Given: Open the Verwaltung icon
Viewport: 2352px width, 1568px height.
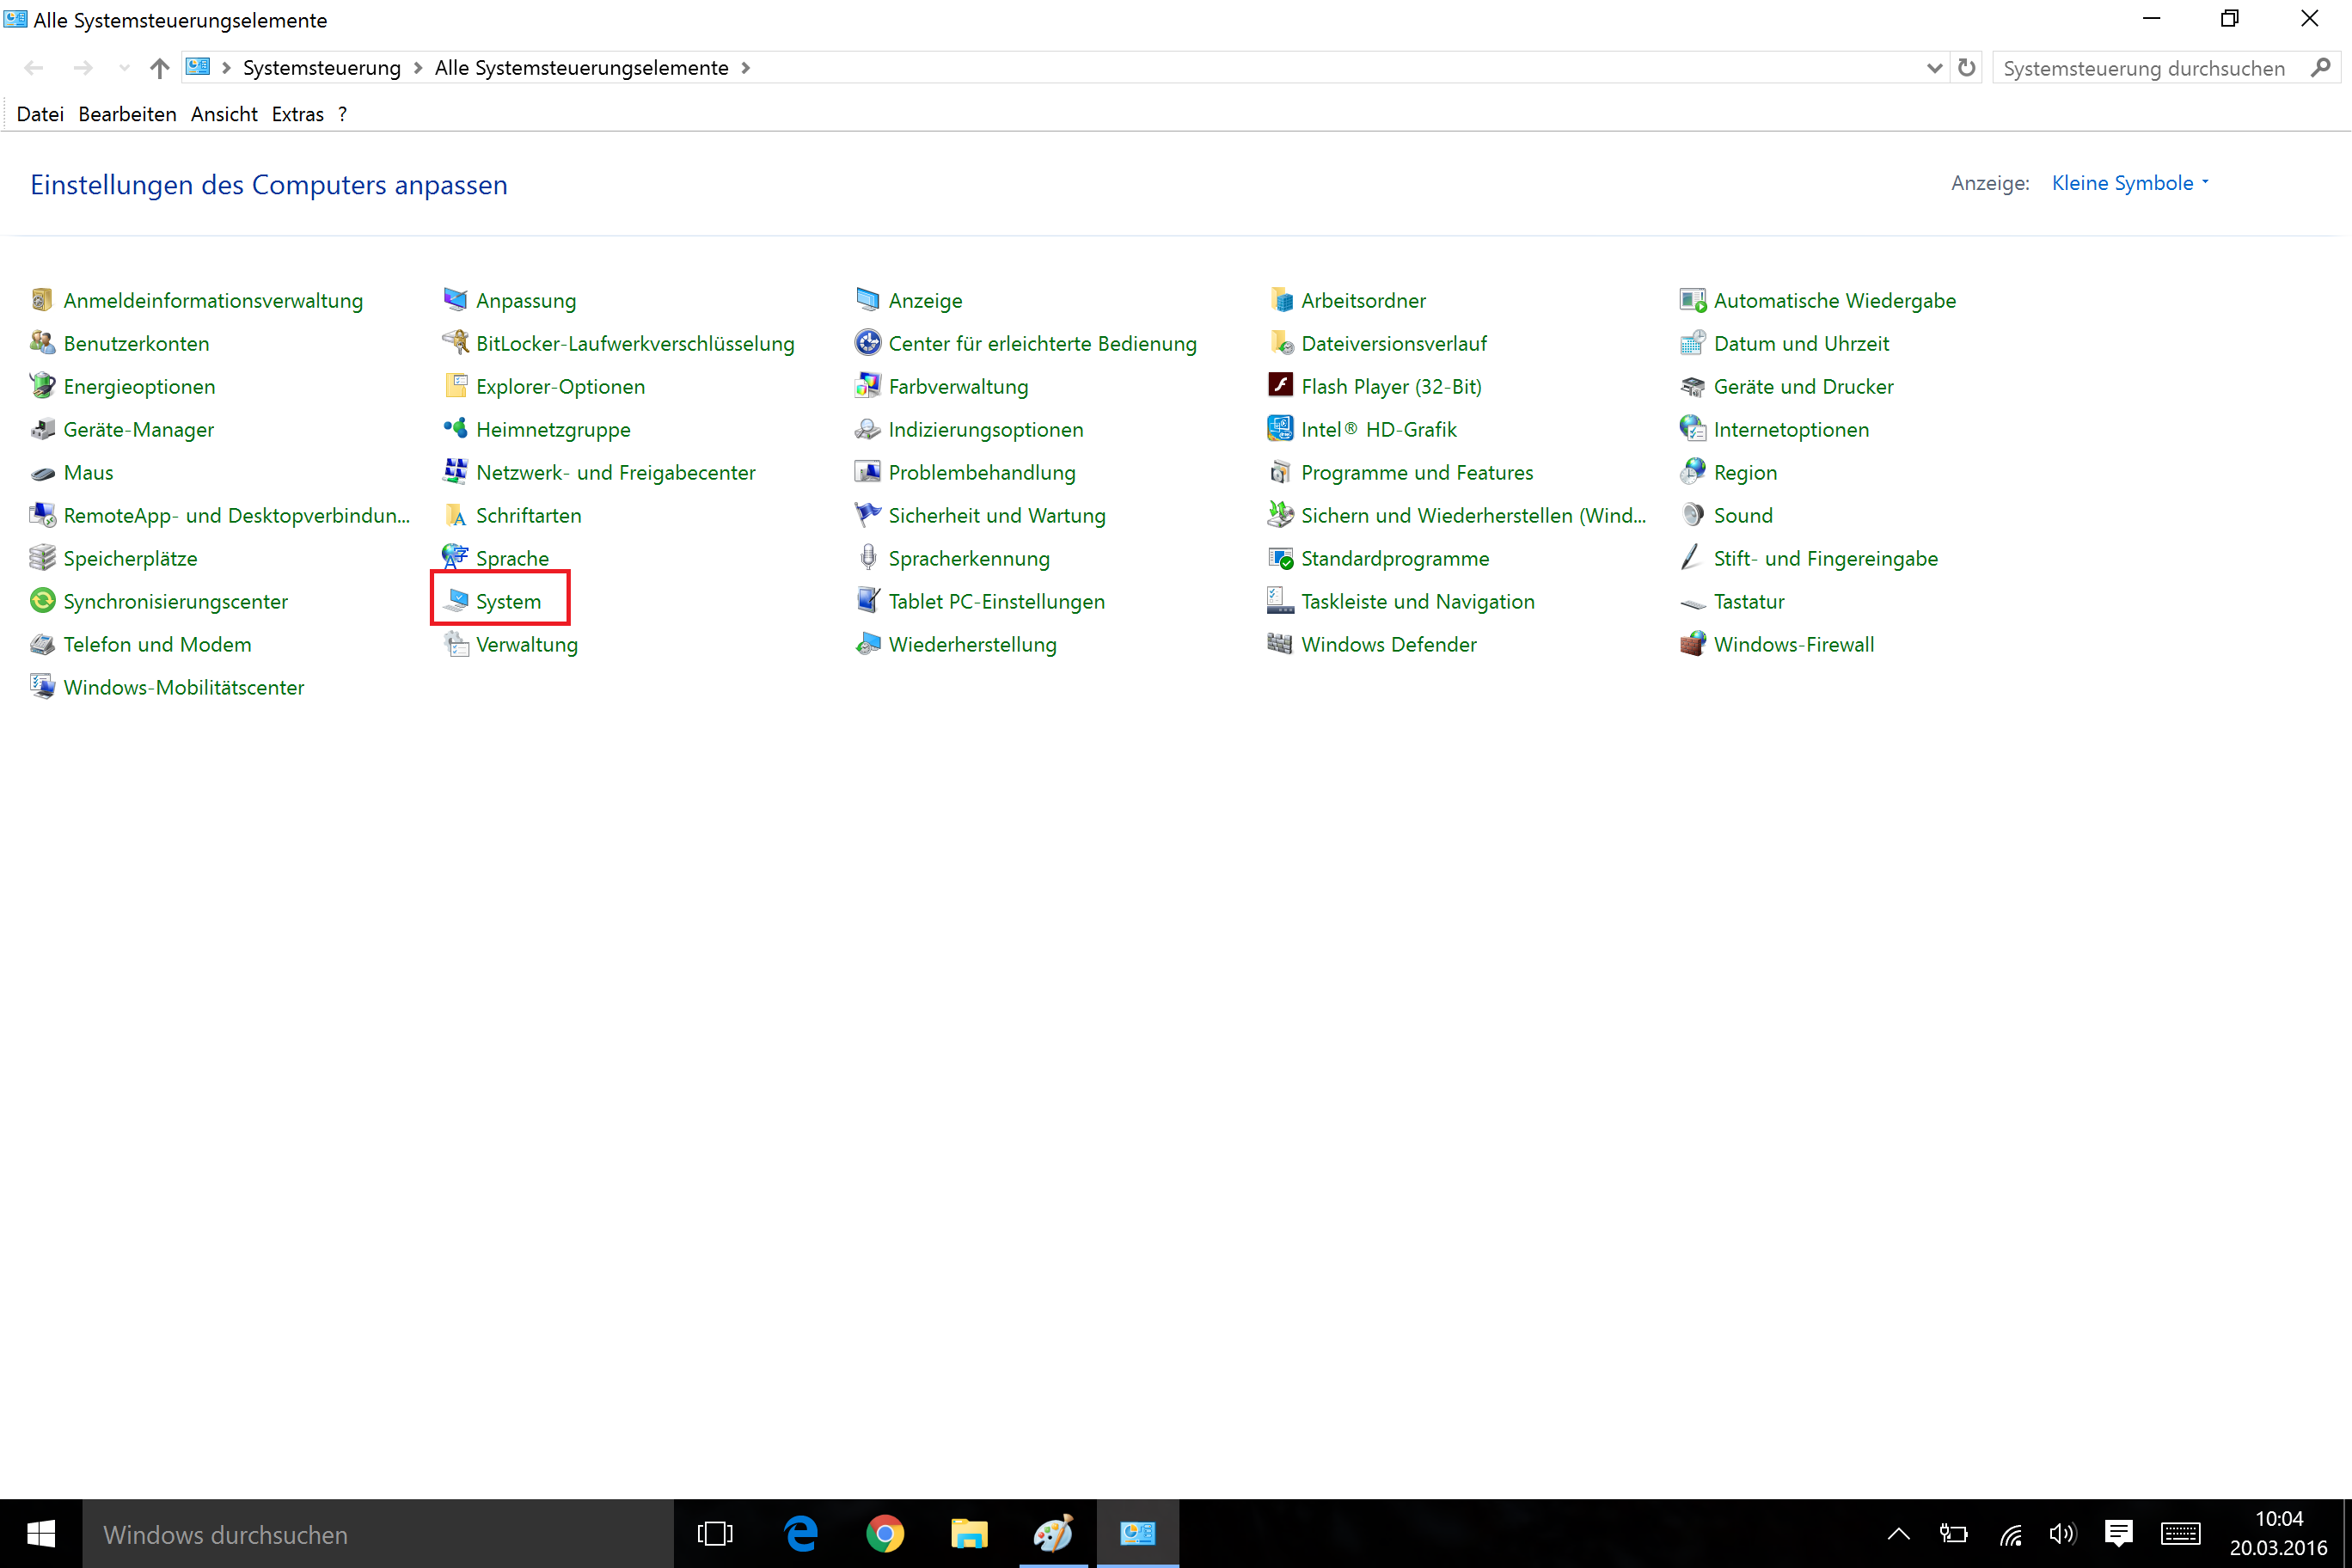Looking at the screenshot, I should pyautogui.click(x=455, y=644).
